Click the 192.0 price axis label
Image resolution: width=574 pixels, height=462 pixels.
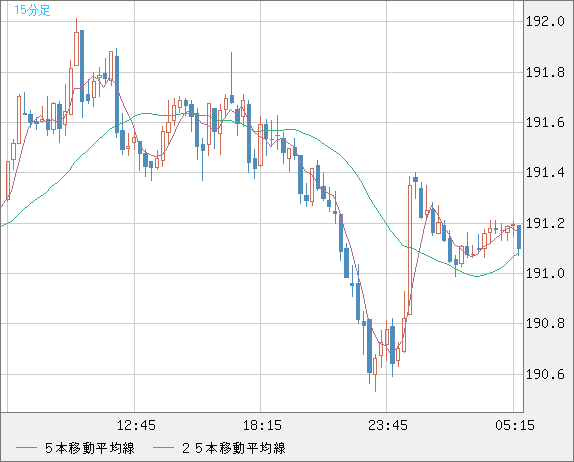(545, 22)
